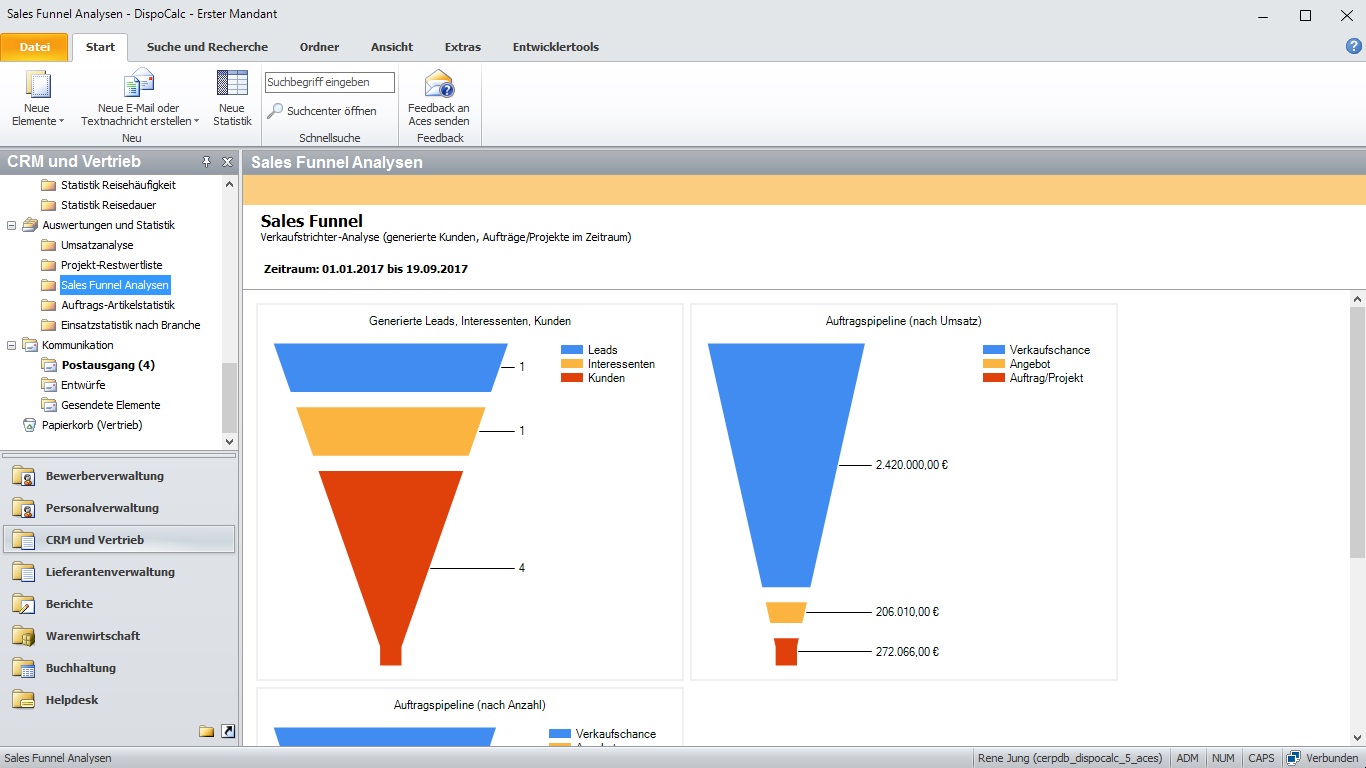Click the shortcut icon at navigation pane bottom
This screenshot has width=1366, height=768.
click(228, 731)
